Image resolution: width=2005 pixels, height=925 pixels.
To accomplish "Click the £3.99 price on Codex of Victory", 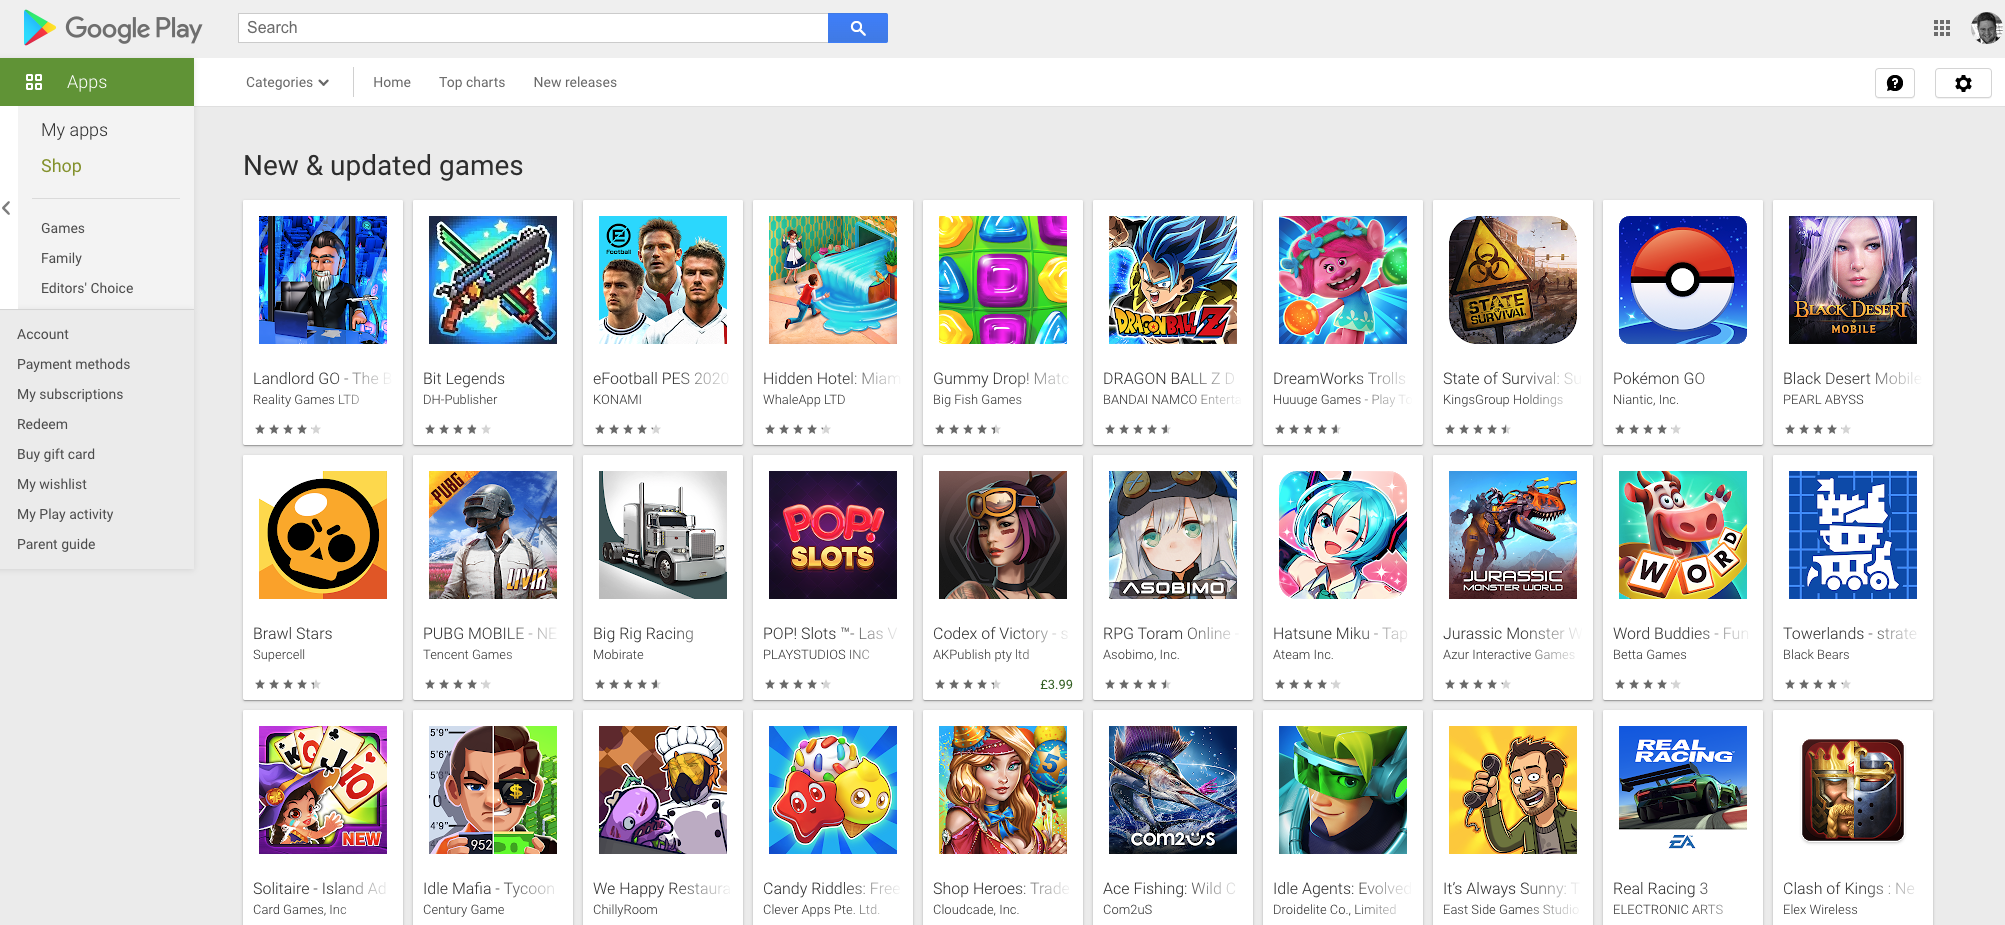I will click(1056, 685).
